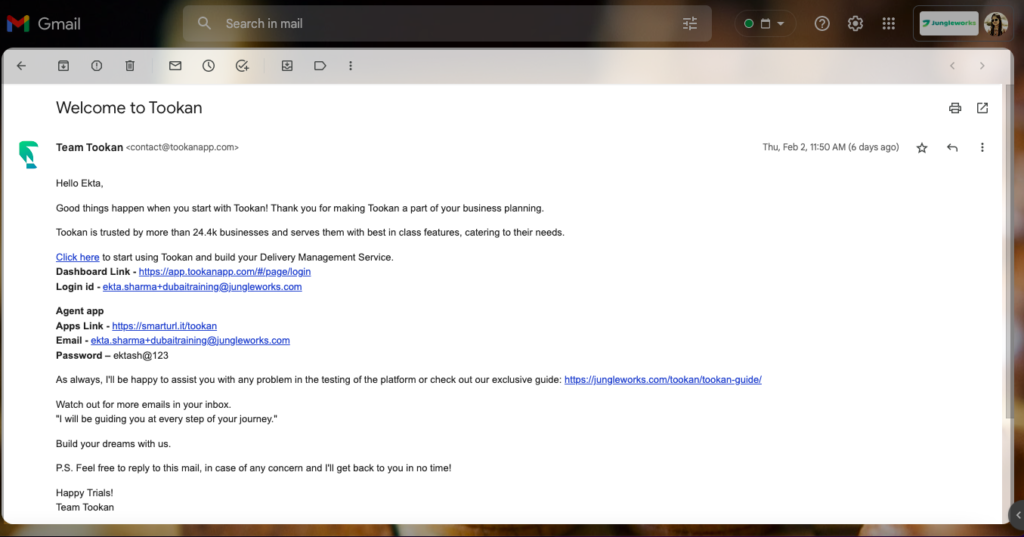
Task: Open the Tookan dashboard login link
Action: click(224, 272)
